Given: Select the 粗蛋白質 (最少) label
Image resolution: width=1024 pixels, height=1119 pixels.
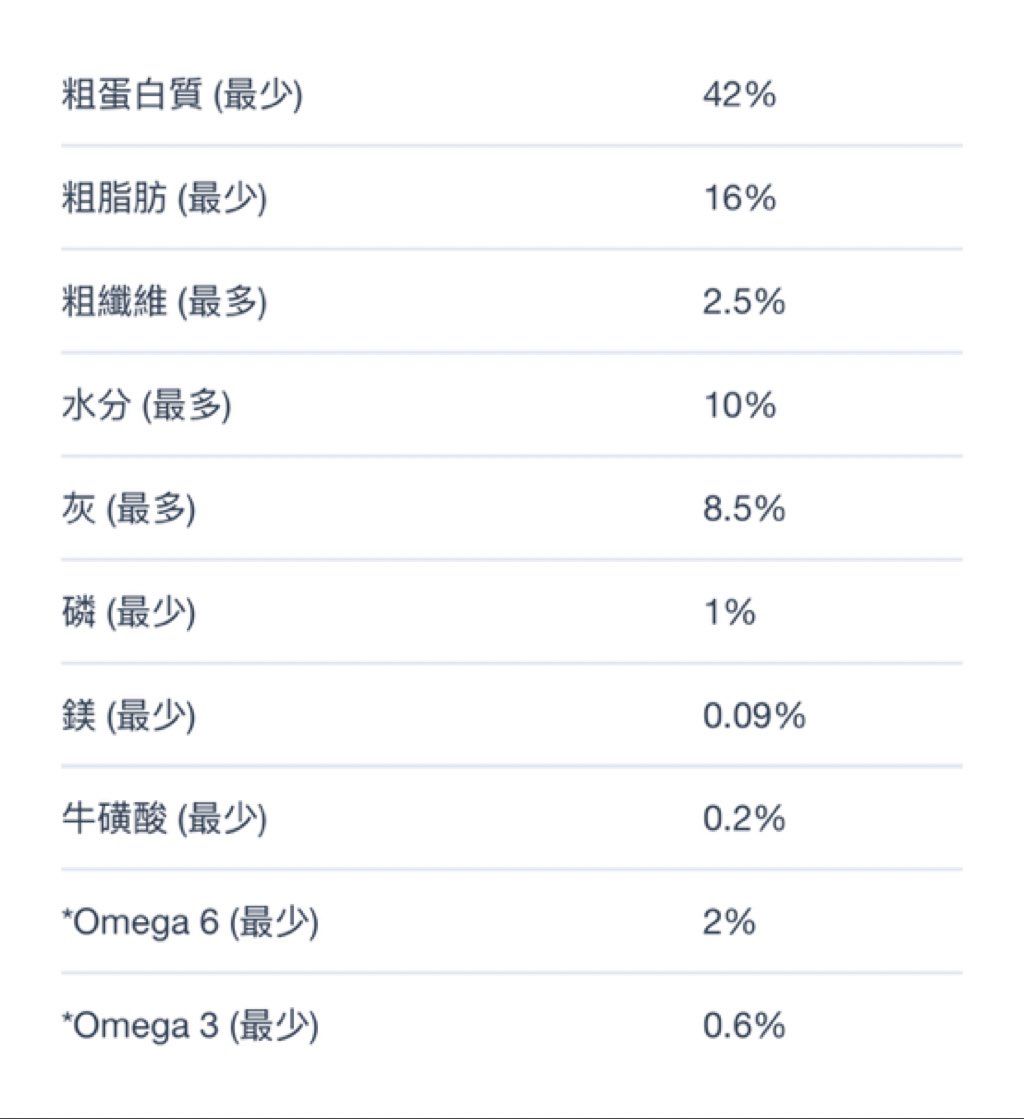Looking at the screenshot, I should pyautogui.click(x=182, y=95).
